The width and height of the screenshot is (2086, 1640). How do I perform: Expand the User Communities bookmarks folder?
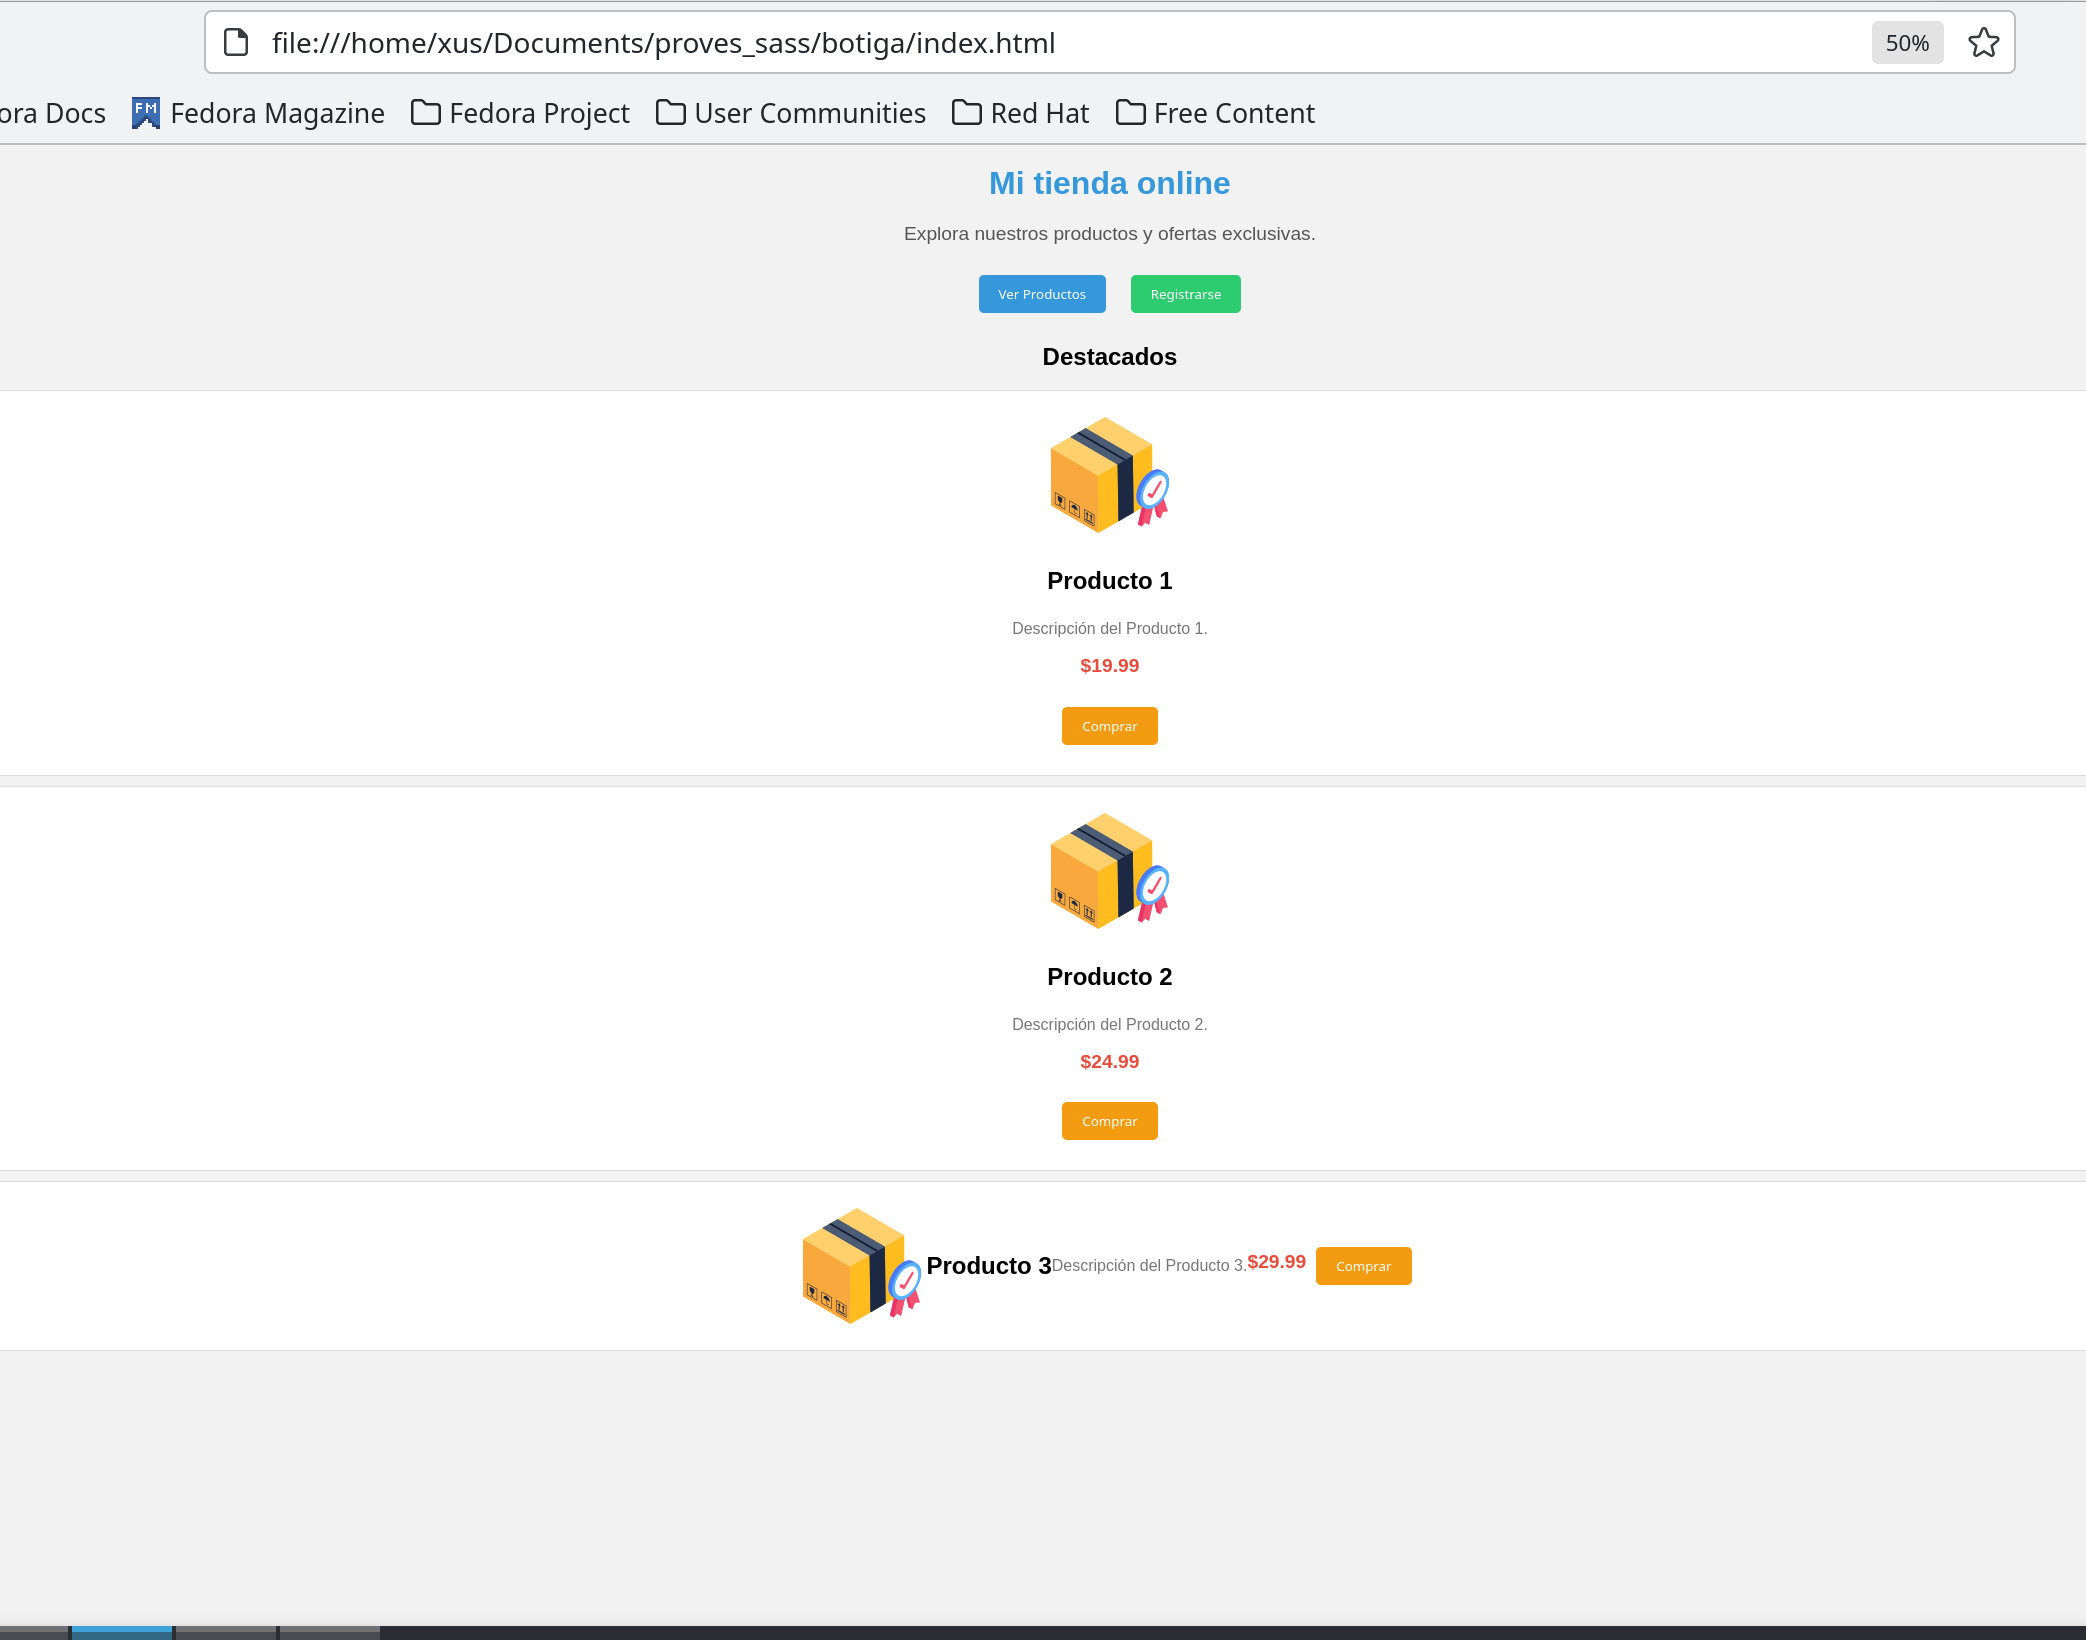[x=790, y=113]
